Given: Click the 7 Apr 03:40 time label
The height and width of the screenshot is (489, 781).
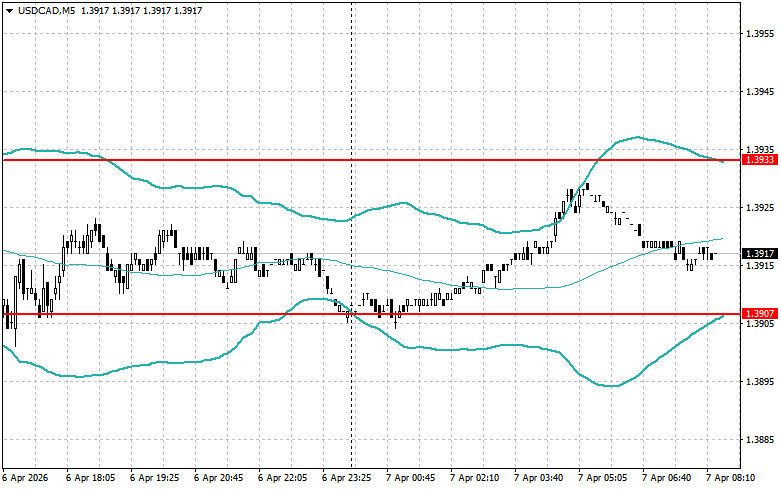Looking at the screenshot, I should coord(538,478).
